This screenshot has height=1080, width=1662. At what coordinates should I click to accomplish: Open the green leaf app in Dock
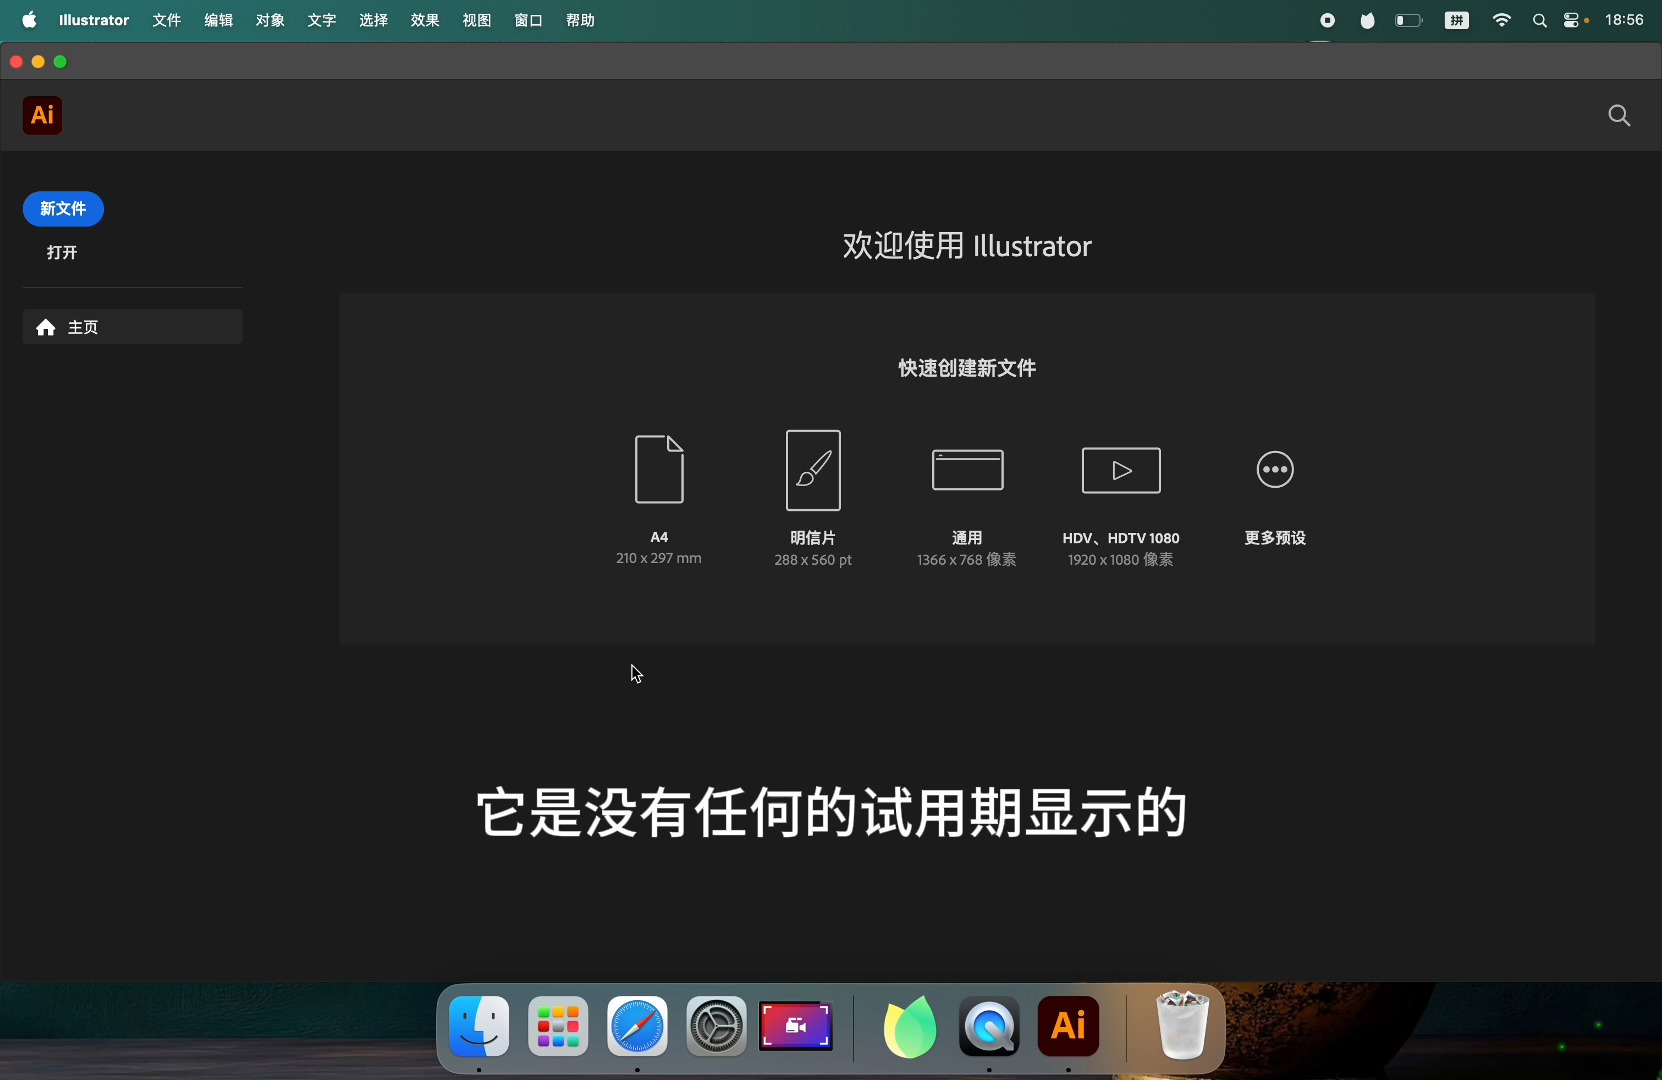(910, 1027)
